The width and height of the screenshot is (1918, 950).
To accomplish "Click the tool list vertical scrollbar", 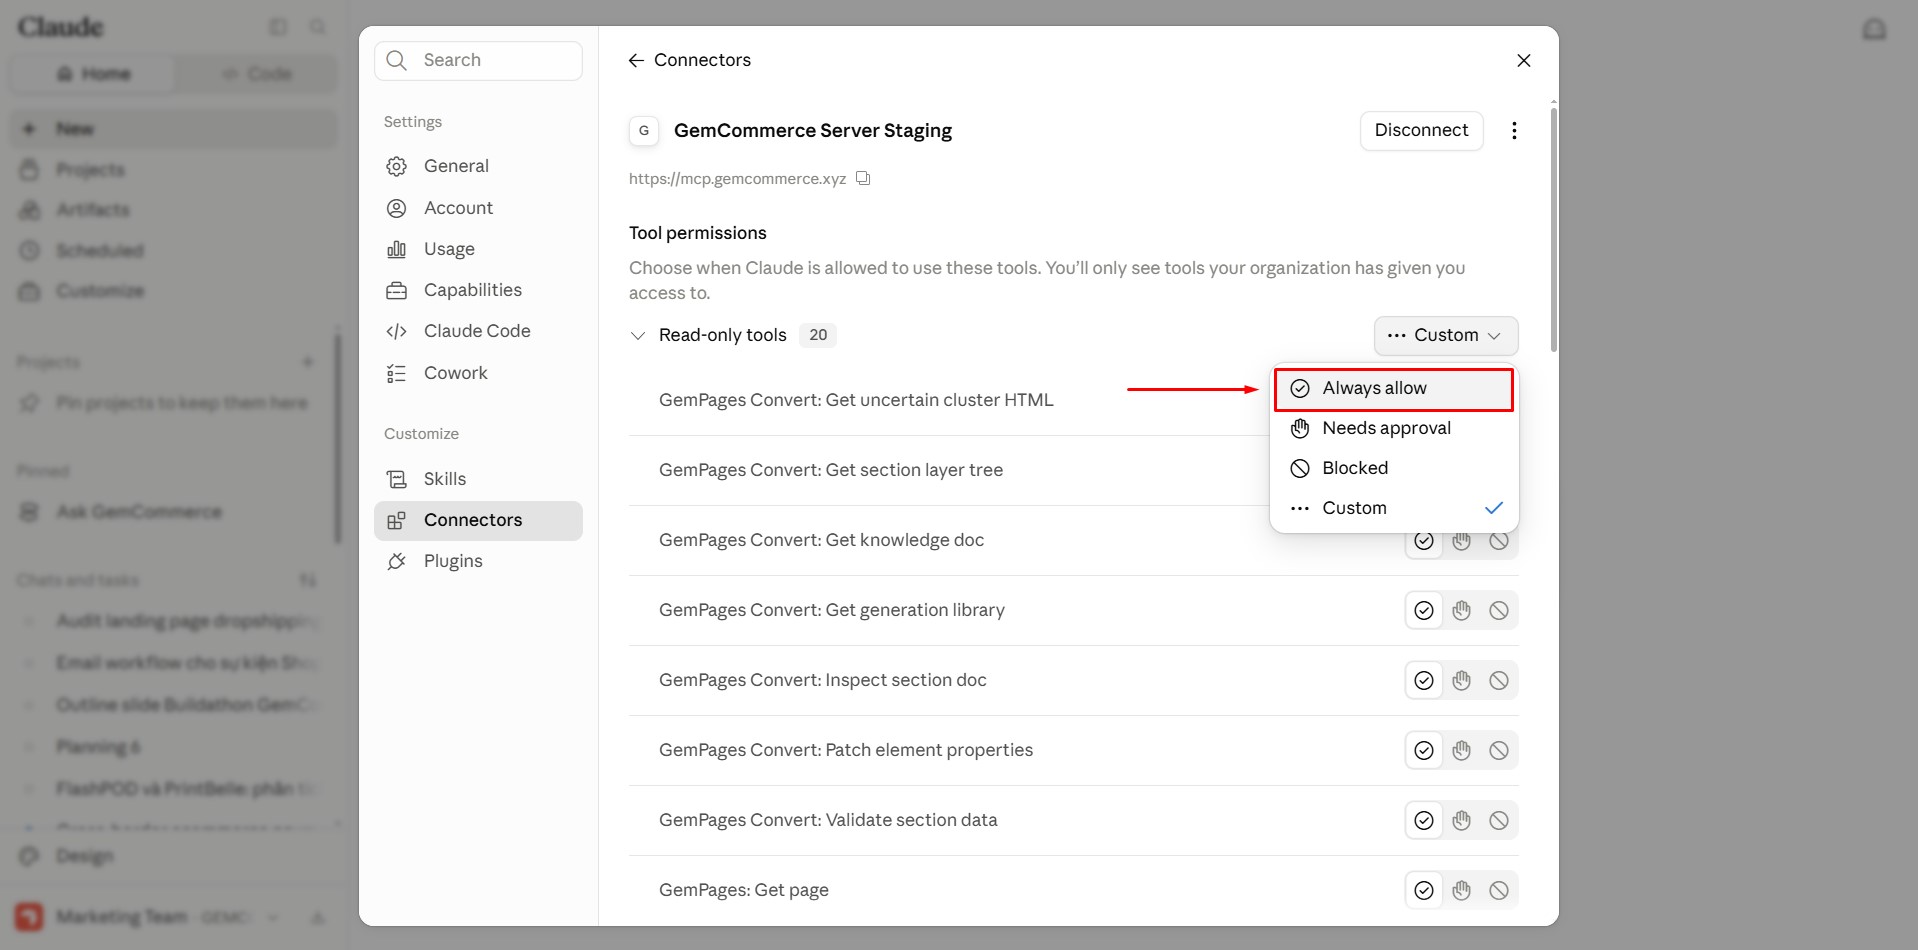I will click(x=1553, y=229).
